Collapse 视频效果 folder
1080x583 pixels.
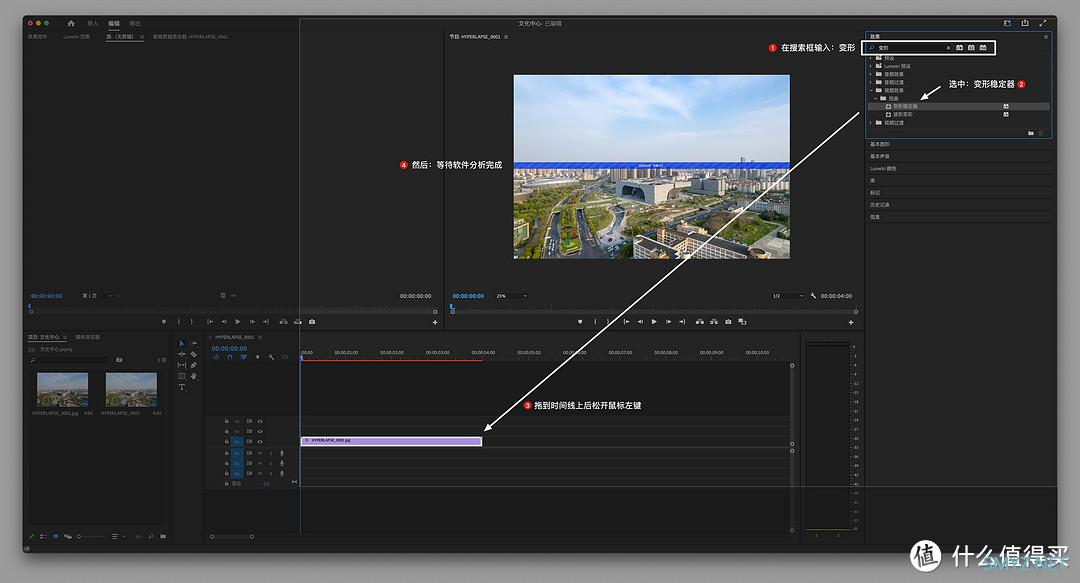pos(871,90)
